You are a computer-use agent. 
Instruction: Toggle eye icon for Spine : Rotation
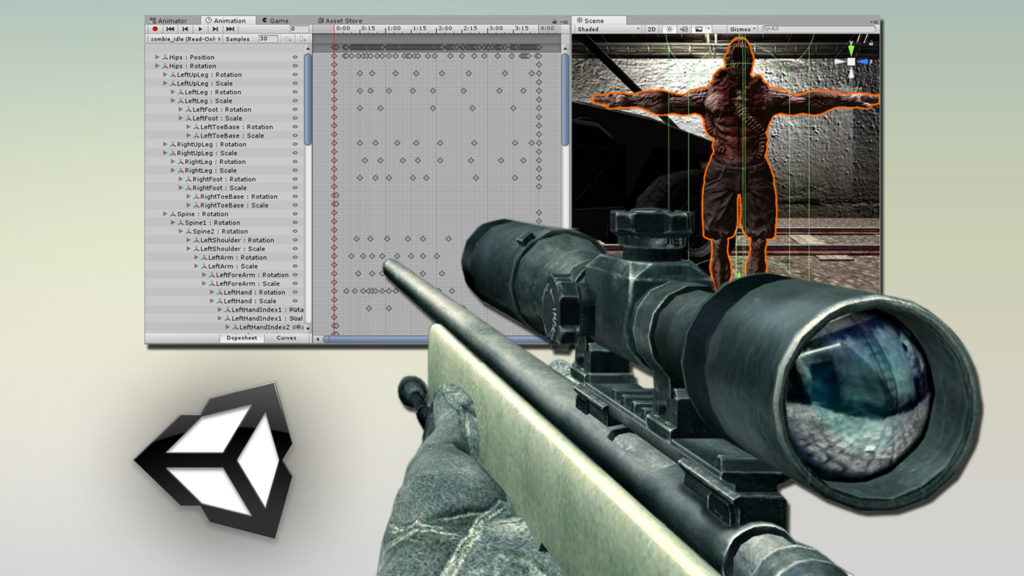[x=295, y=214]
